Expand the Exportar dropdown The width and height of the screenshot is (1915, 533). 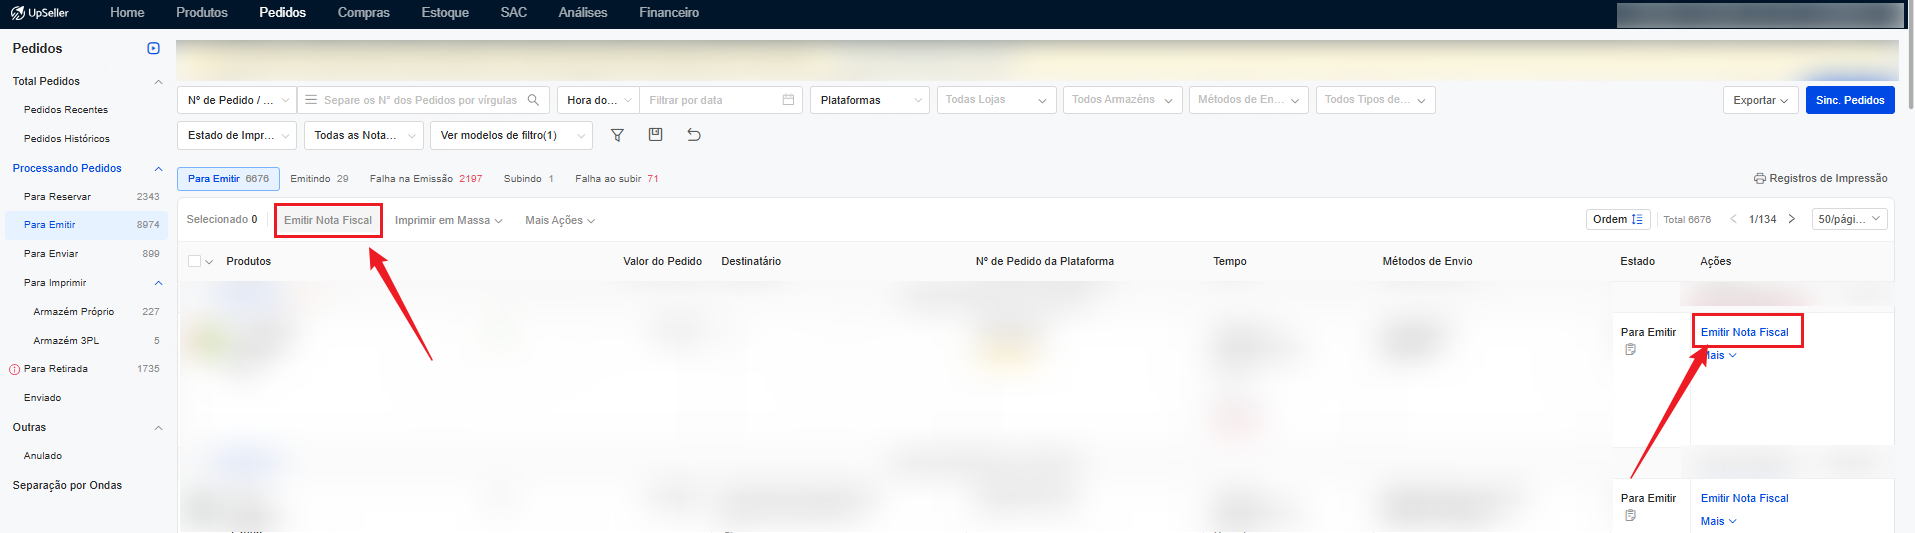pyautogui.click(x=1759, y=100)
